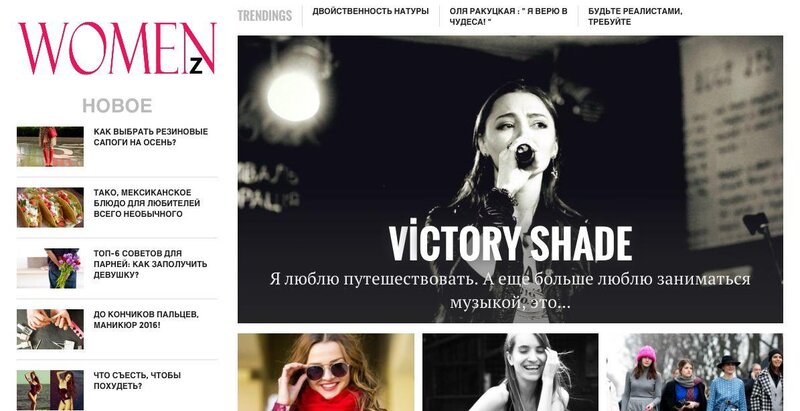The height and width of the screenshot is (411, 800).
Task: Open the rubber boots article thumbnail
Action: click(x=50, y=146)
